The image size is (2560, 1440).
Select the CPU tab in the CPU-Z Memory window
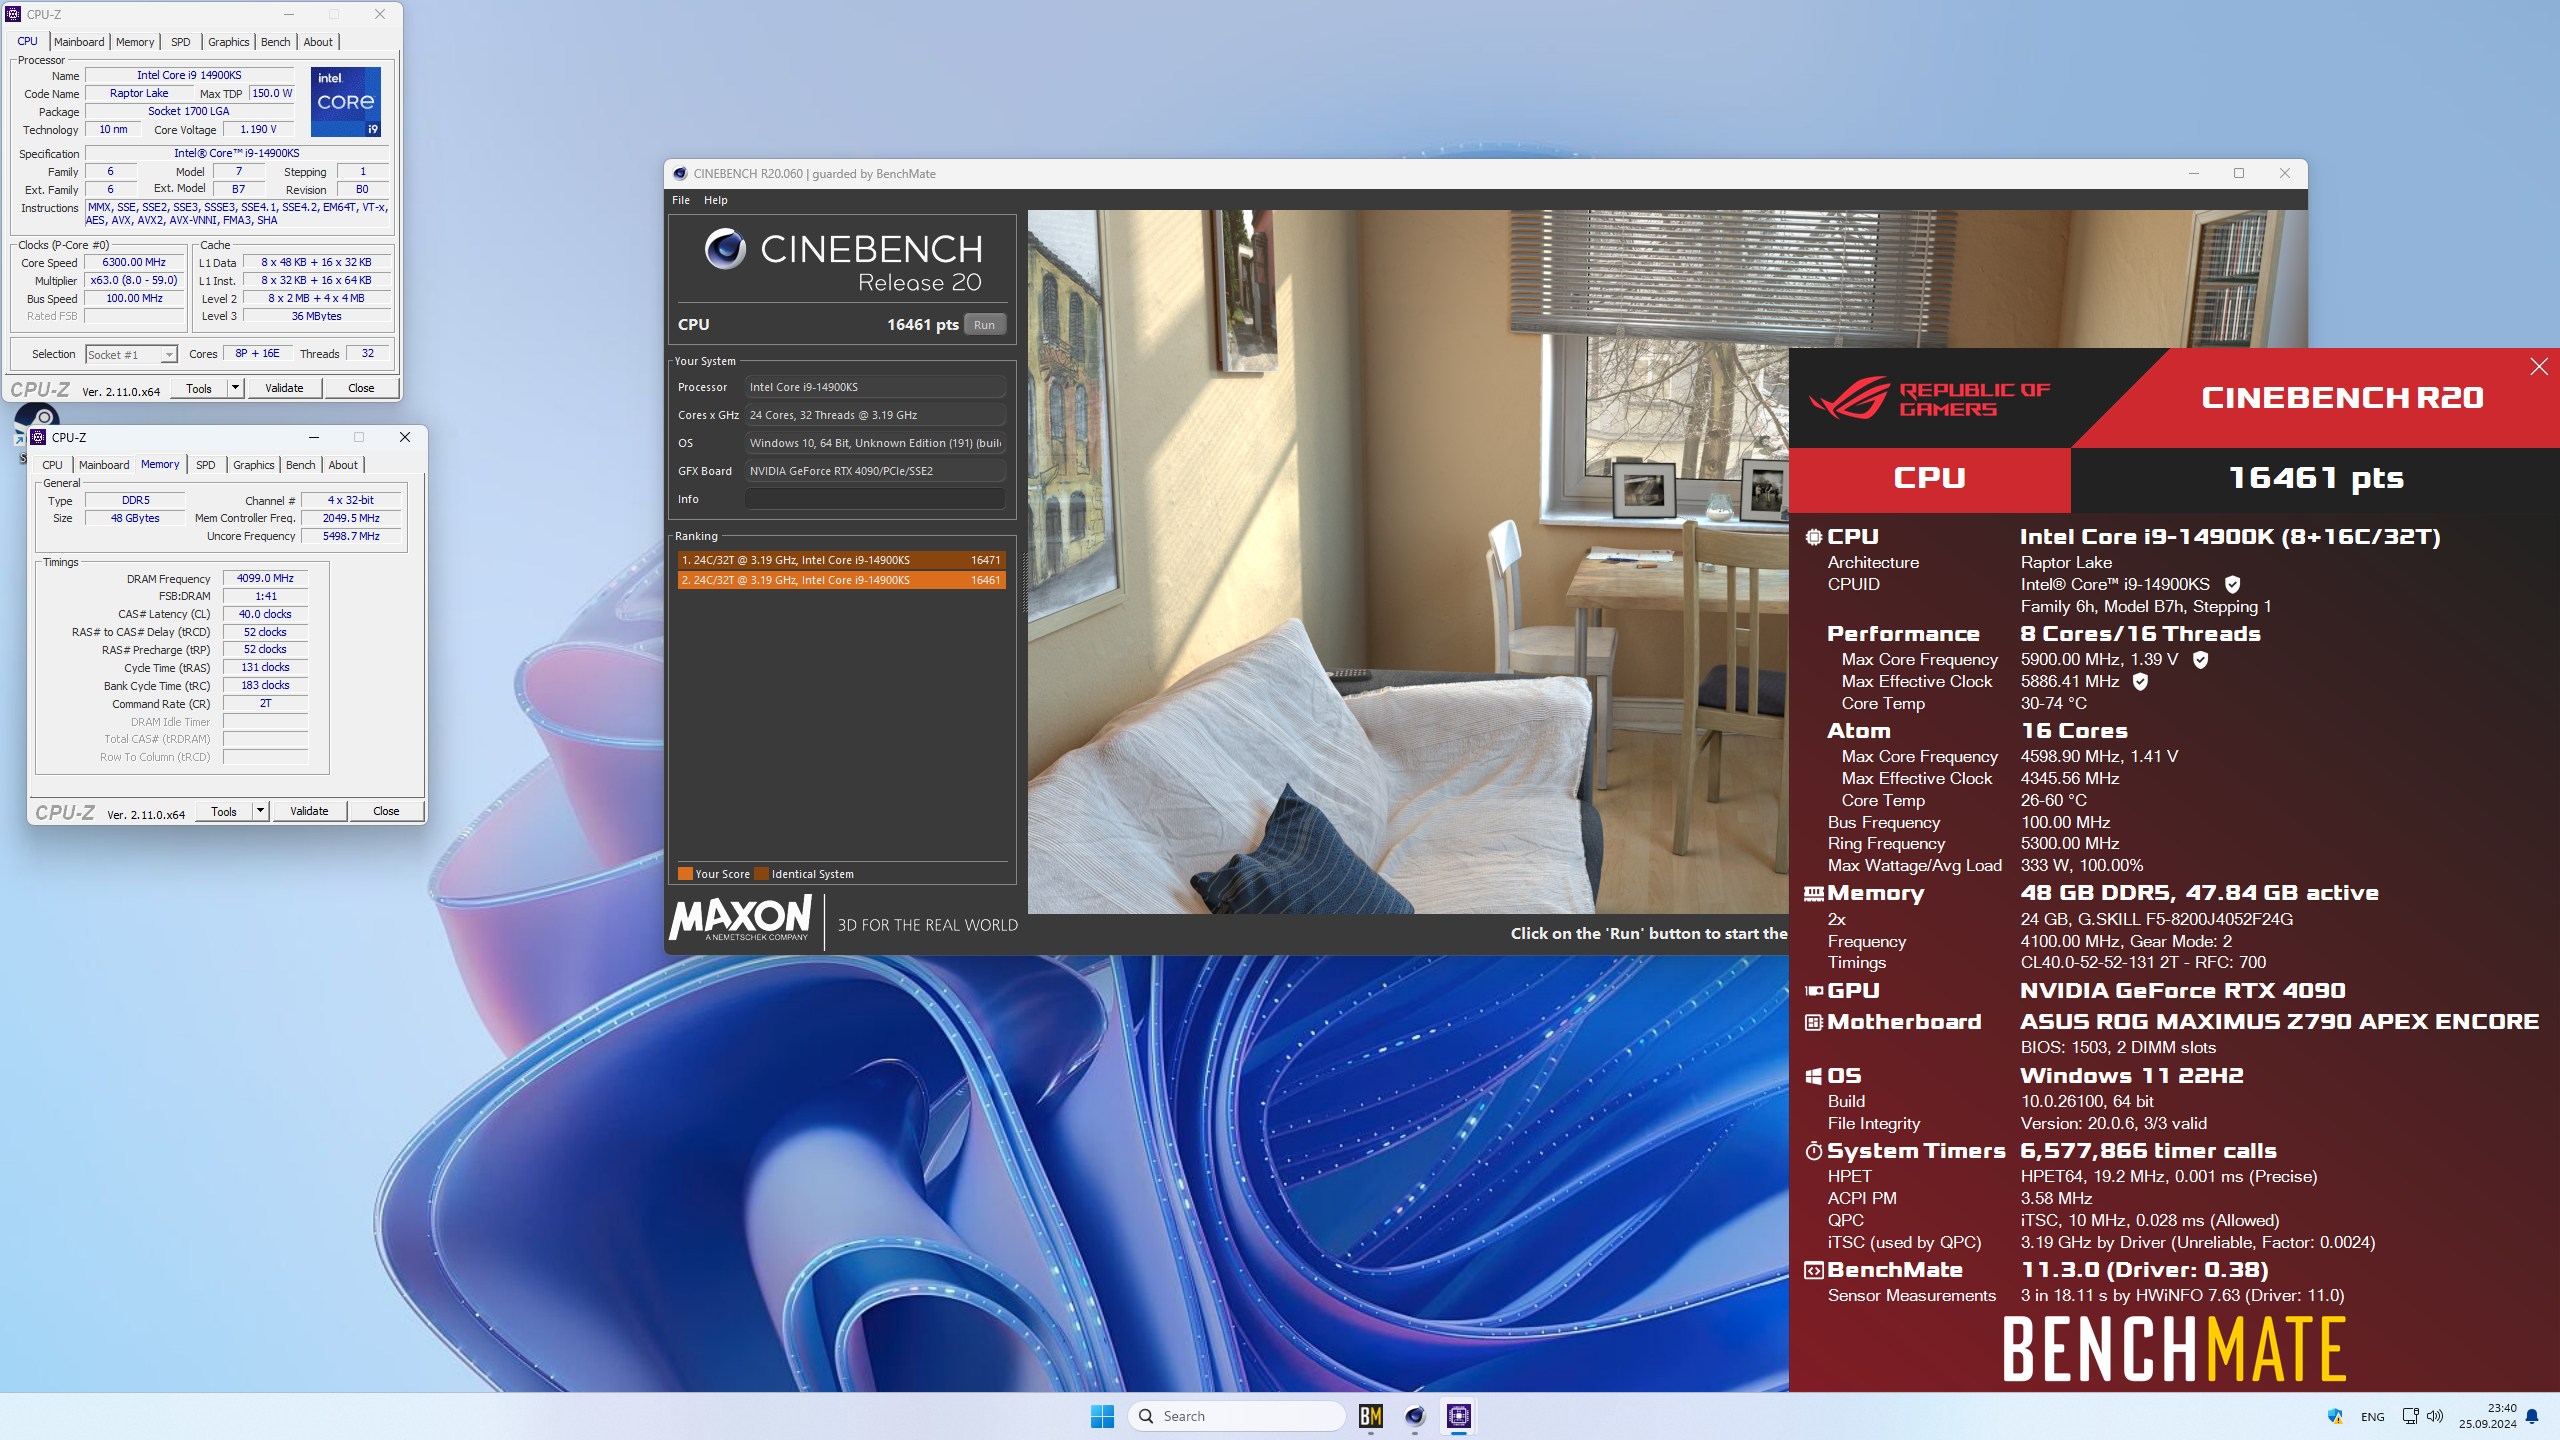52,465
